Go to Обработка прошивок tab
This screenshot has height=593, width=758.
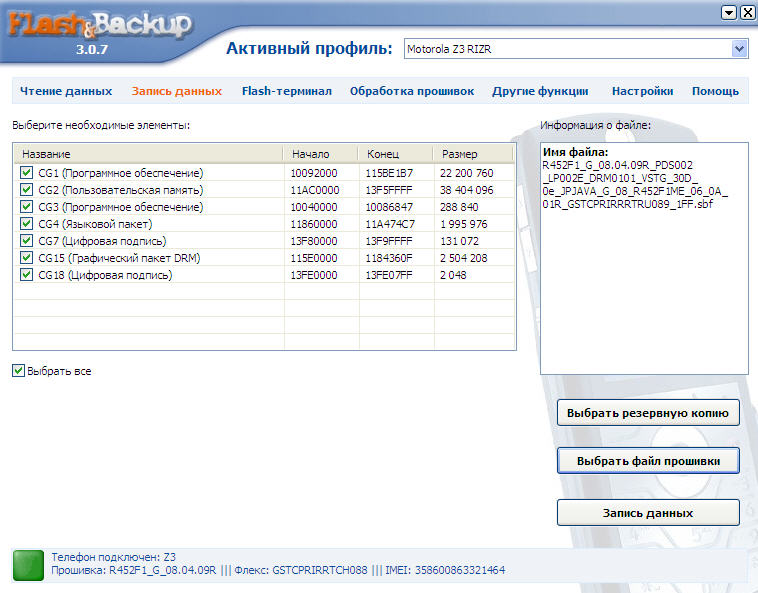click(412, 91)
